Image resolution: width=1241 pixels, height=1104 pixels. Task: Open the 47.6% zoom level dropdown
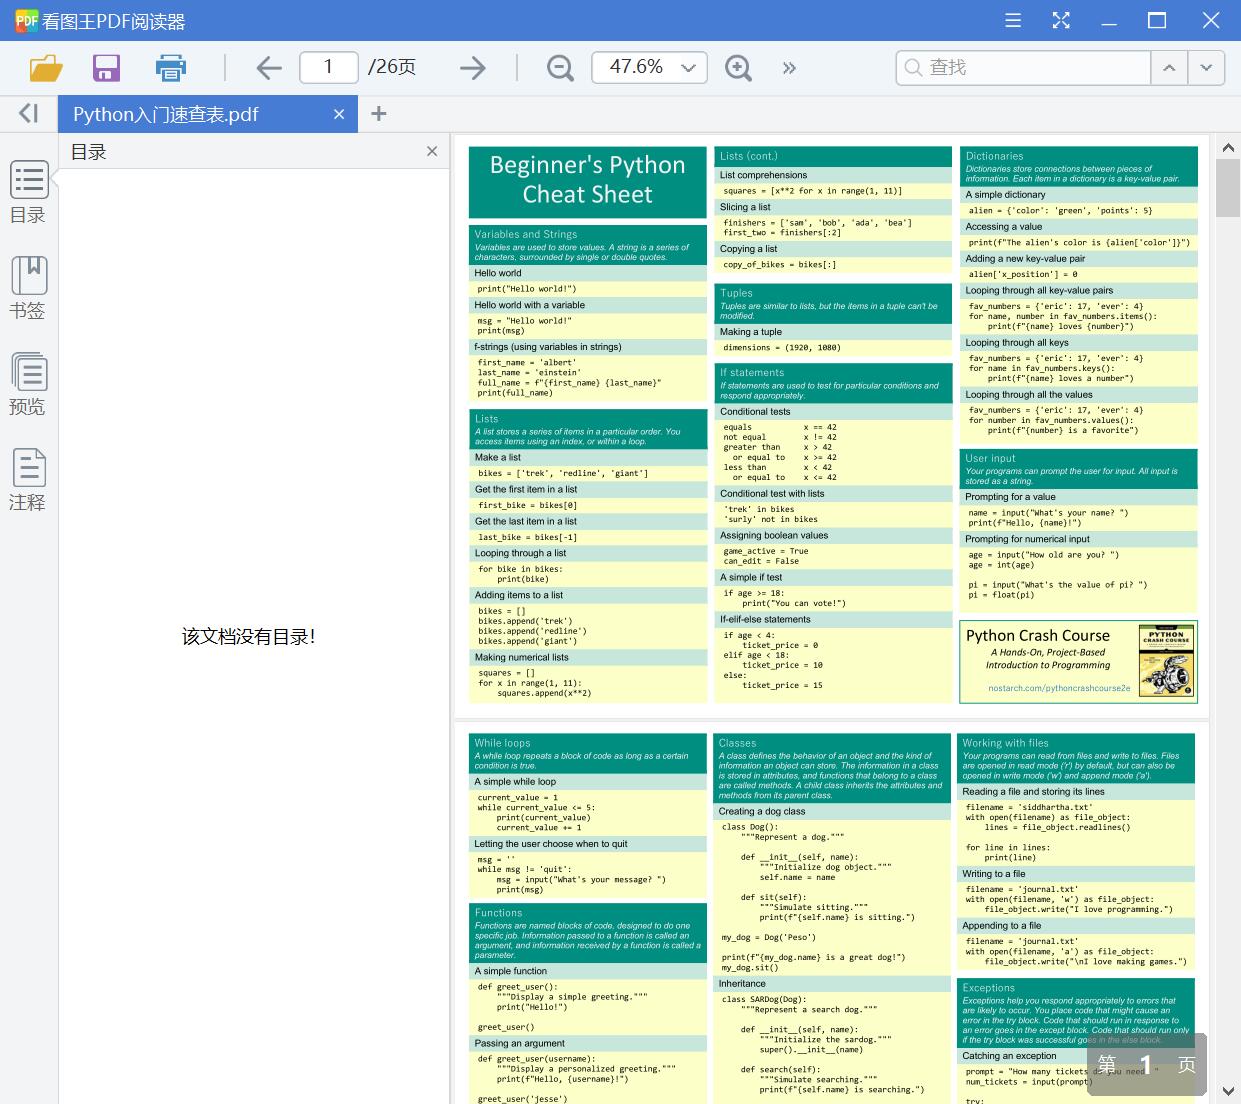688,68
